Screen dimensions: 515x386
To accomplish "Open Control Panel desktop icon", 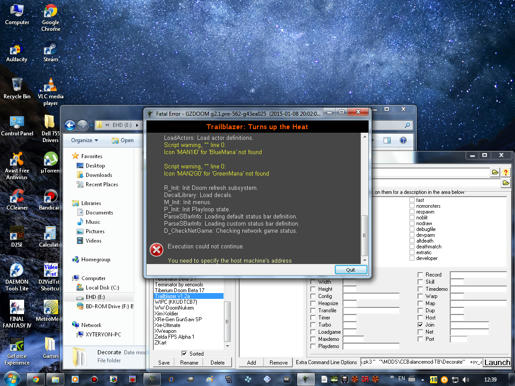I will [x=17, y=126].
